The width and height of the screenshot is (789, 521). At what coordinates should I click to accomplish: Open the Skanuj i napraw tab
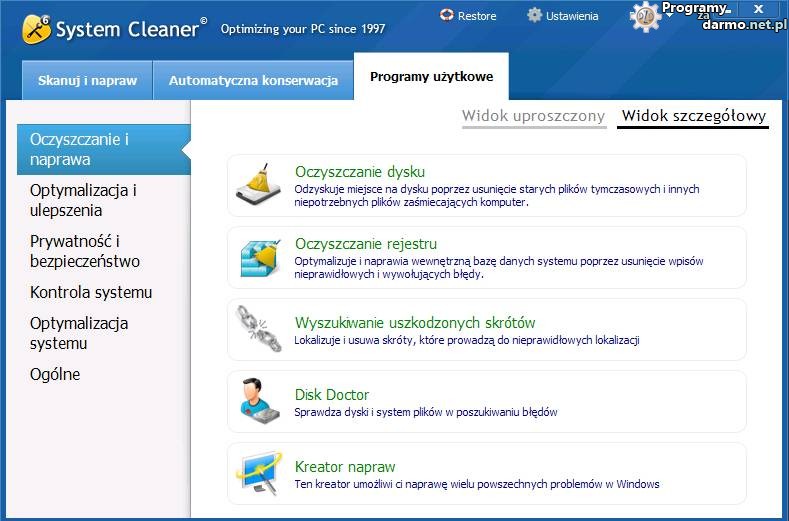pos(87,80)
